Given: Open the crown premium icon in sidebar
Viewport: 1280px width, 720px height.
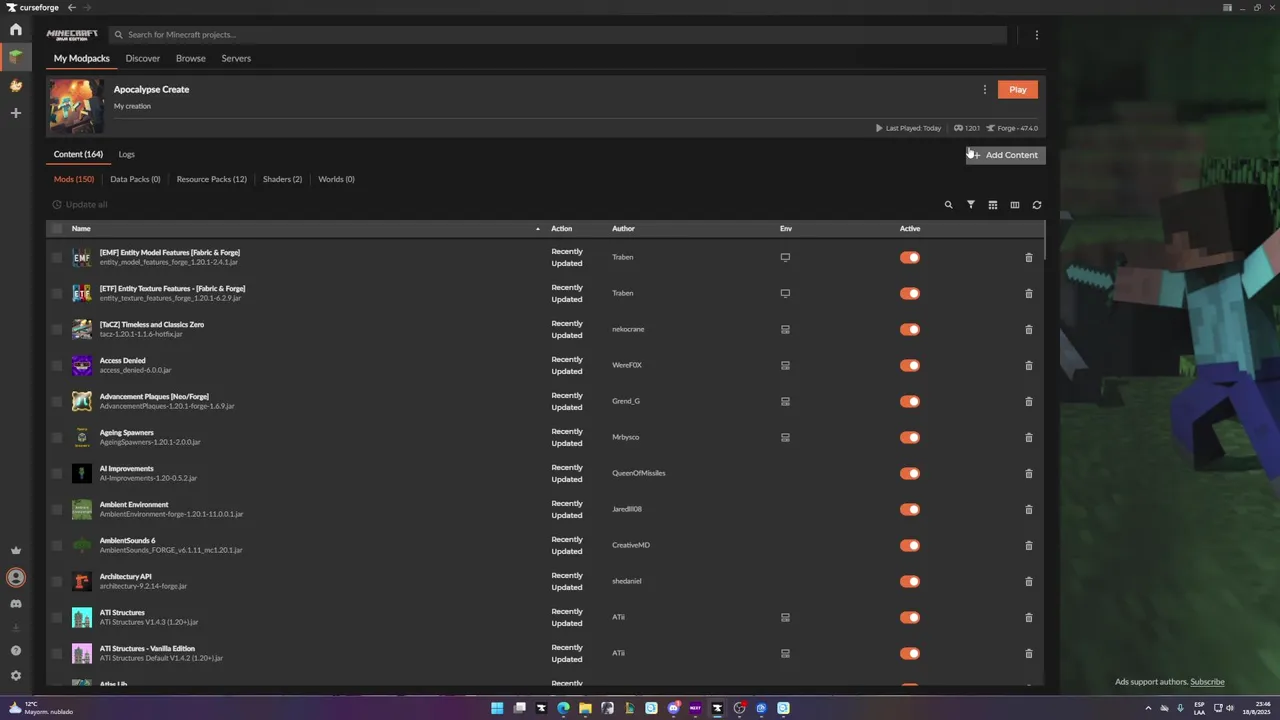Looking at the screenshot, I should [15, 550].
